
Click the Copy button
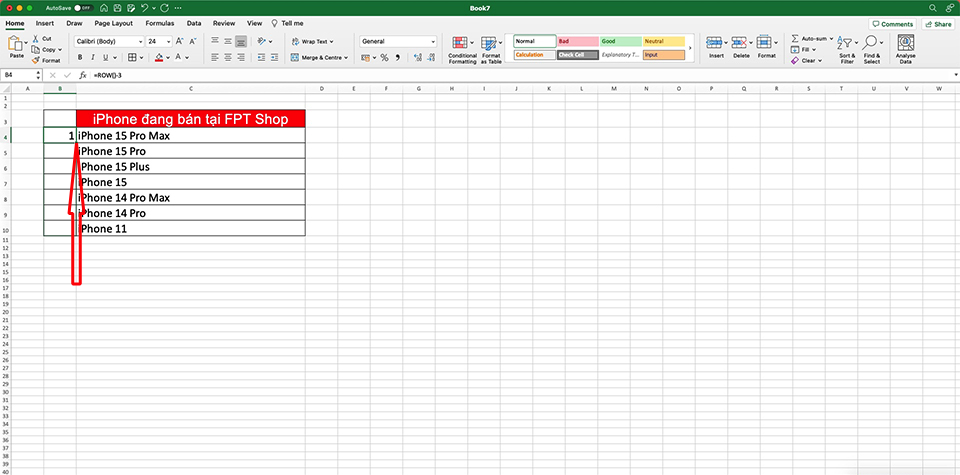pos(44,50)
